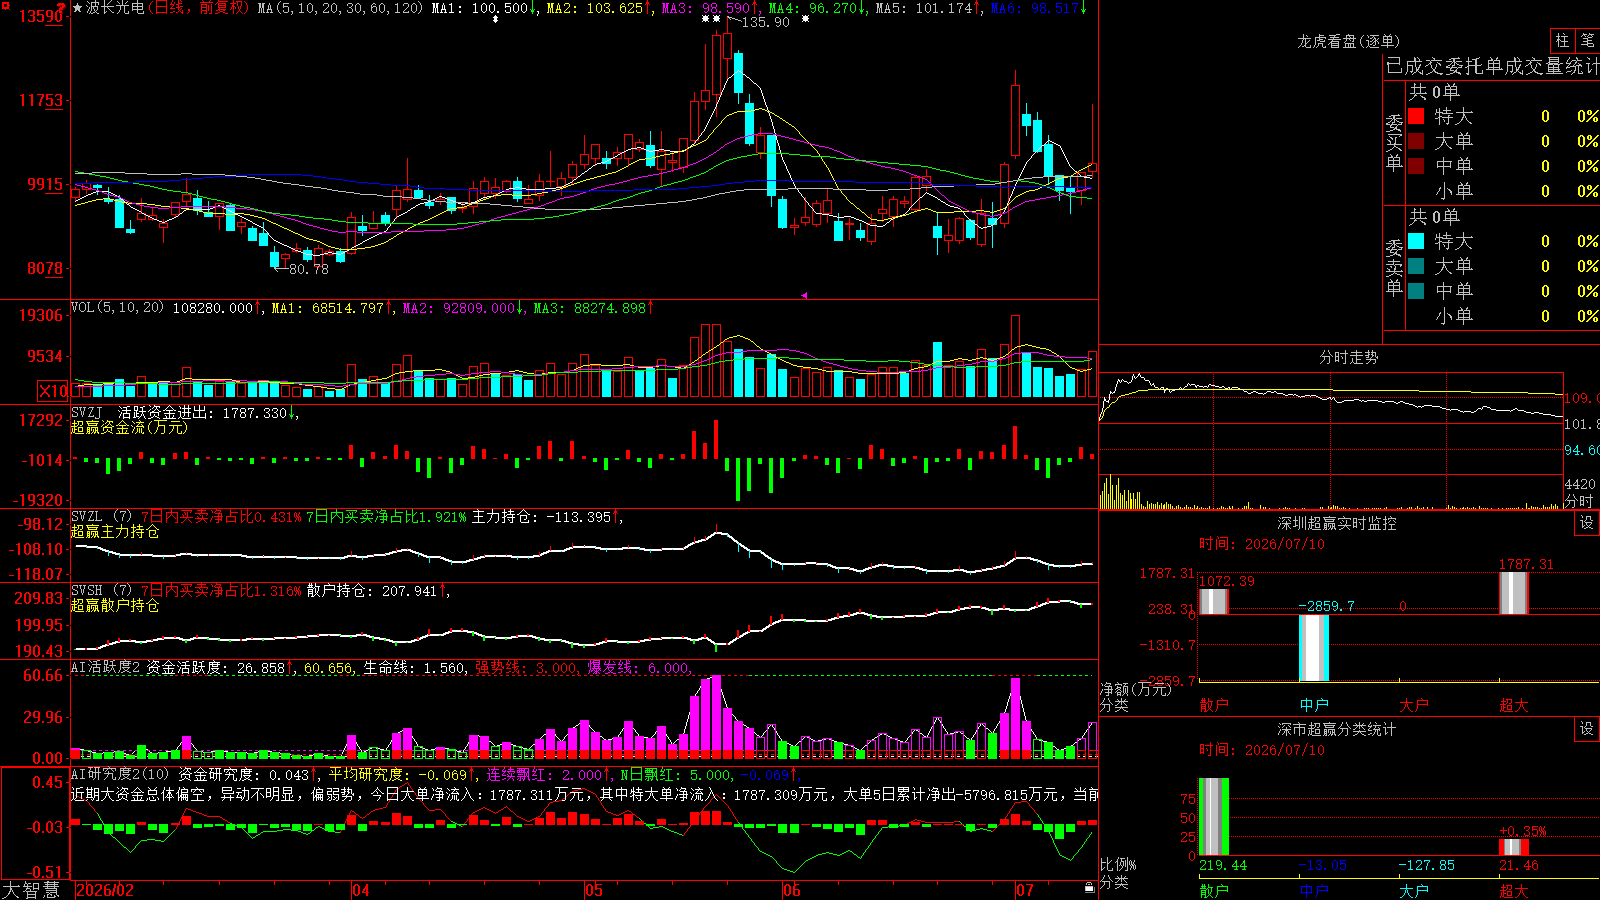Click the teal 大单 sell-order swatch

[1416, 266]
